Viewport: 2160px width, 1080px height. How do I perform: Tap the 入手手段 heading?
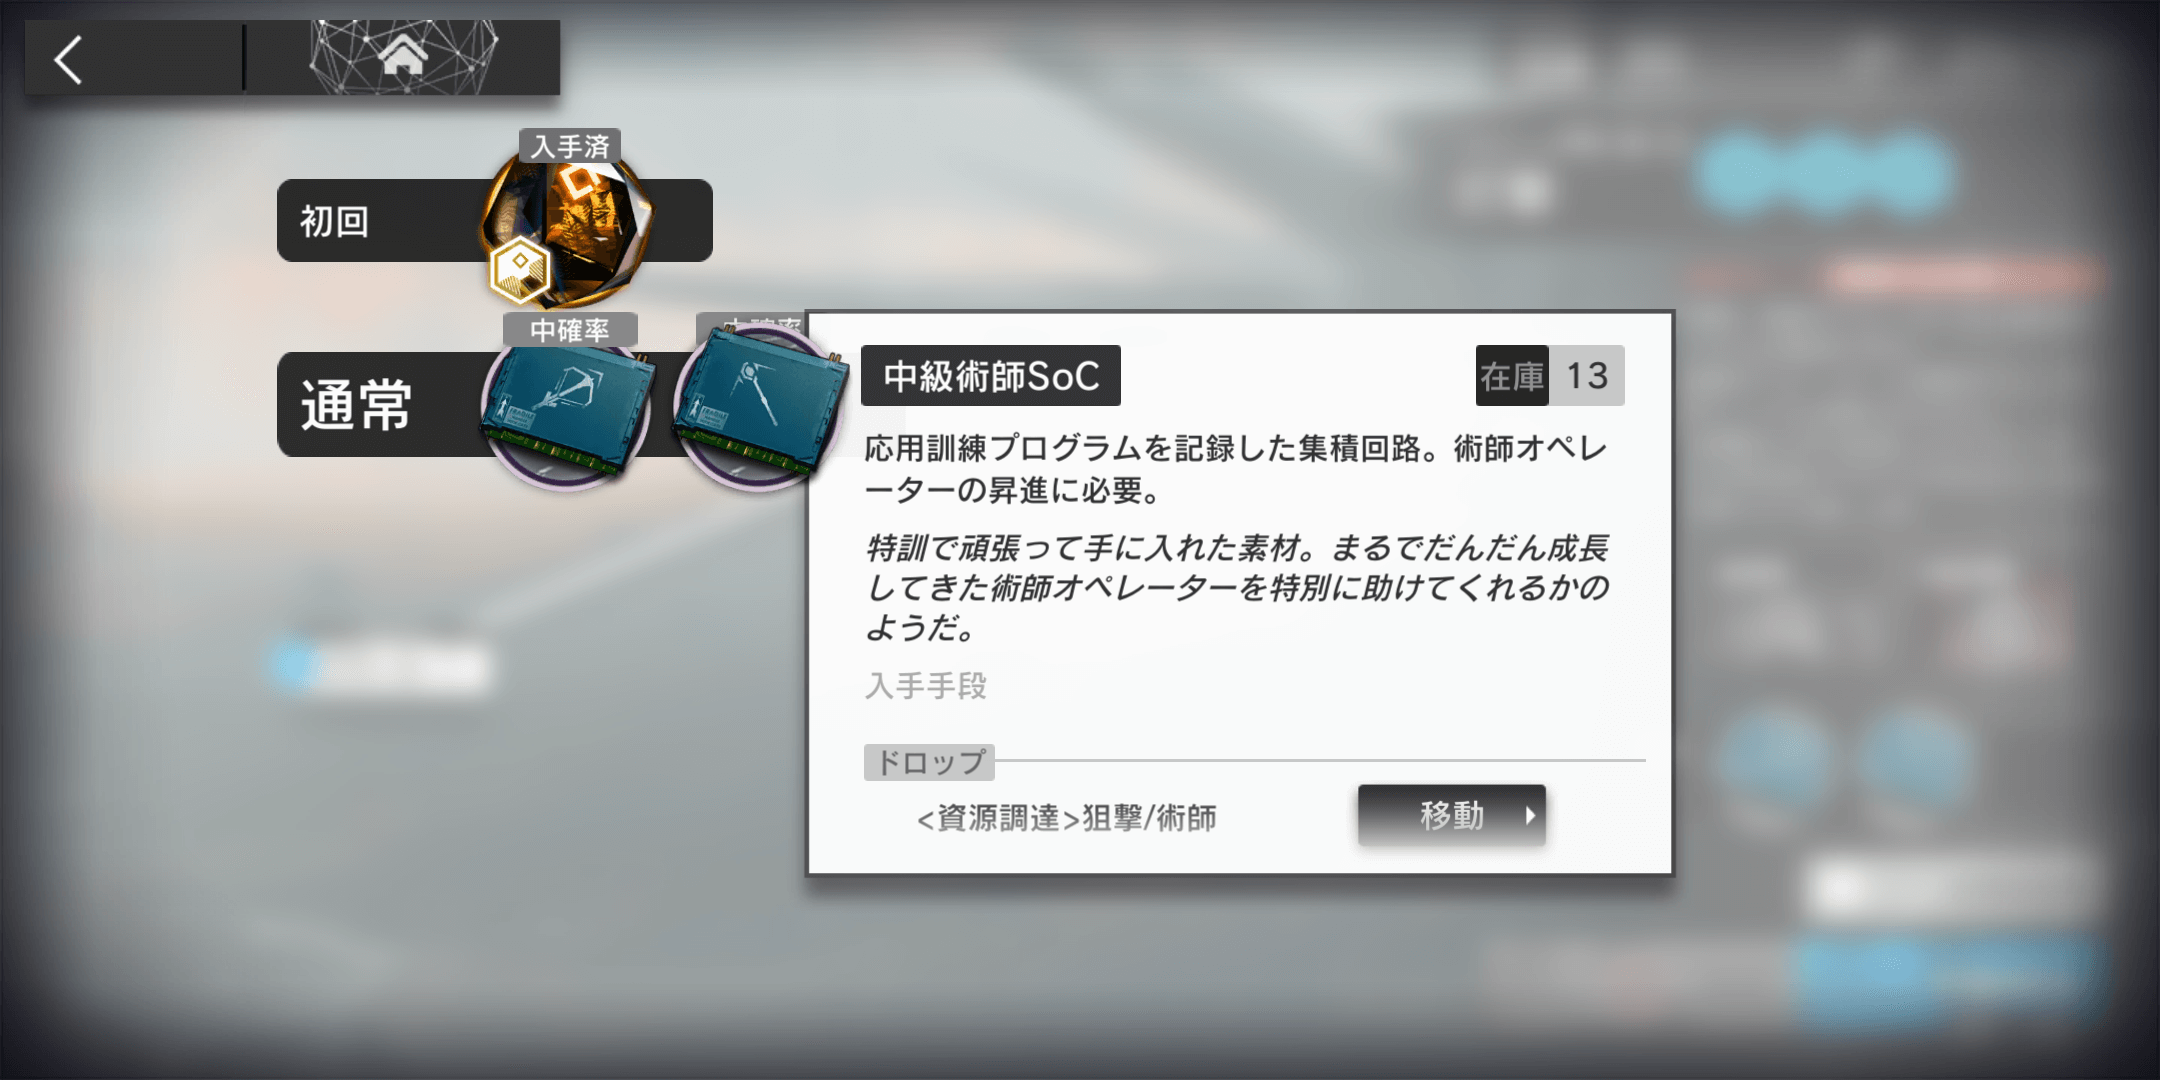926,686
